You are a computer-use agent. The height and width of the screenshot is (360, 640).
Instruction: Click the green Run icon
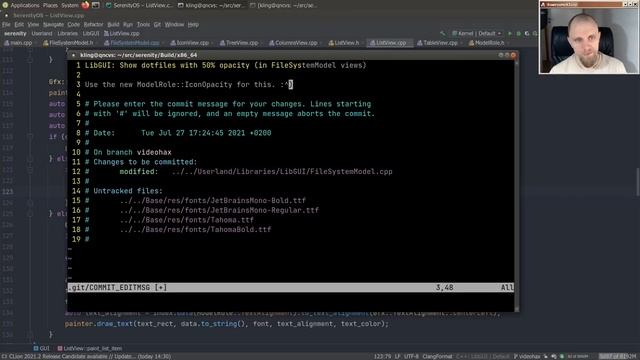tap(509, 33)
